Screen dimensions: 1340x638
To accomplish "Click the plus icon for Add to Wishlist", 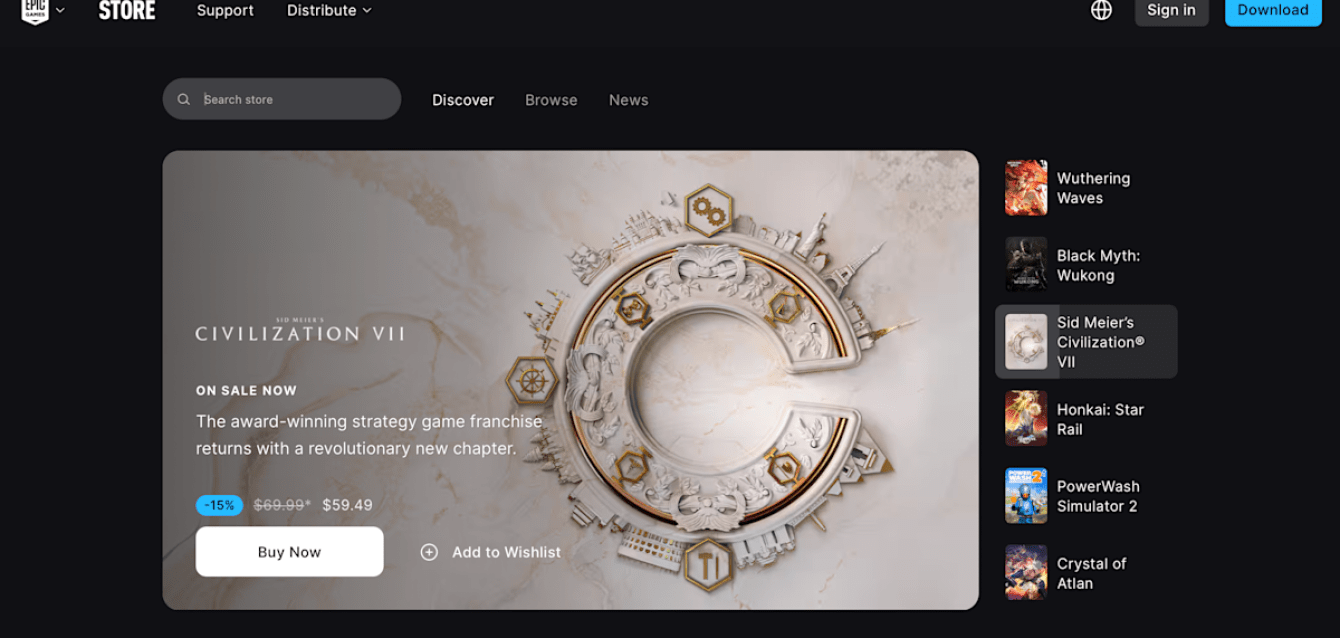I will (x=429, y=552).
